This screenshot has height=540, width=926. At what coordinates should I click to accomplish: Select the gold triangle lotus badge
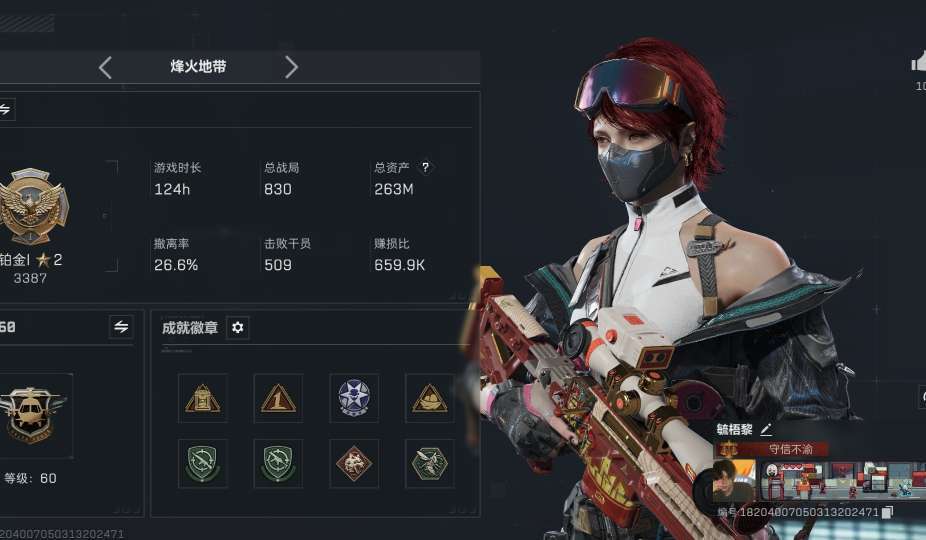click(429, 398)
